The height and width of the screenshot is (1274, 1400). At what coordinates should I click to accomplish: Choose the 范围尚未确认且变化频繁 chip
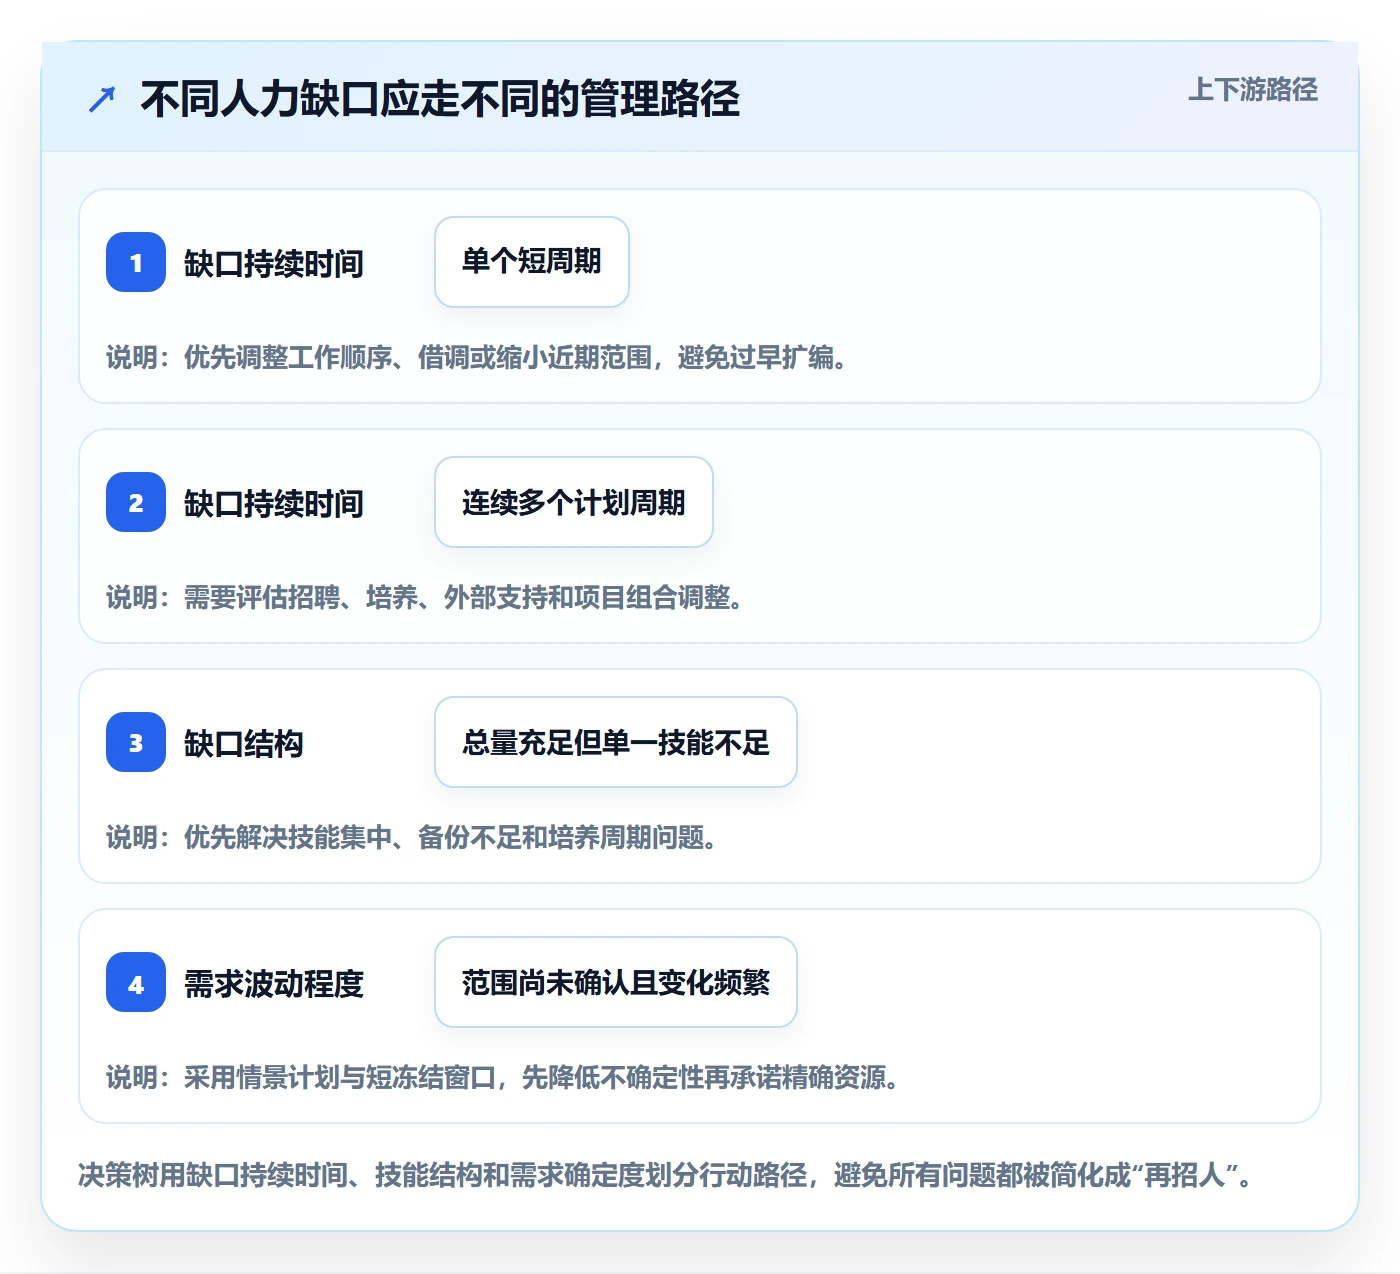[616, 982]
